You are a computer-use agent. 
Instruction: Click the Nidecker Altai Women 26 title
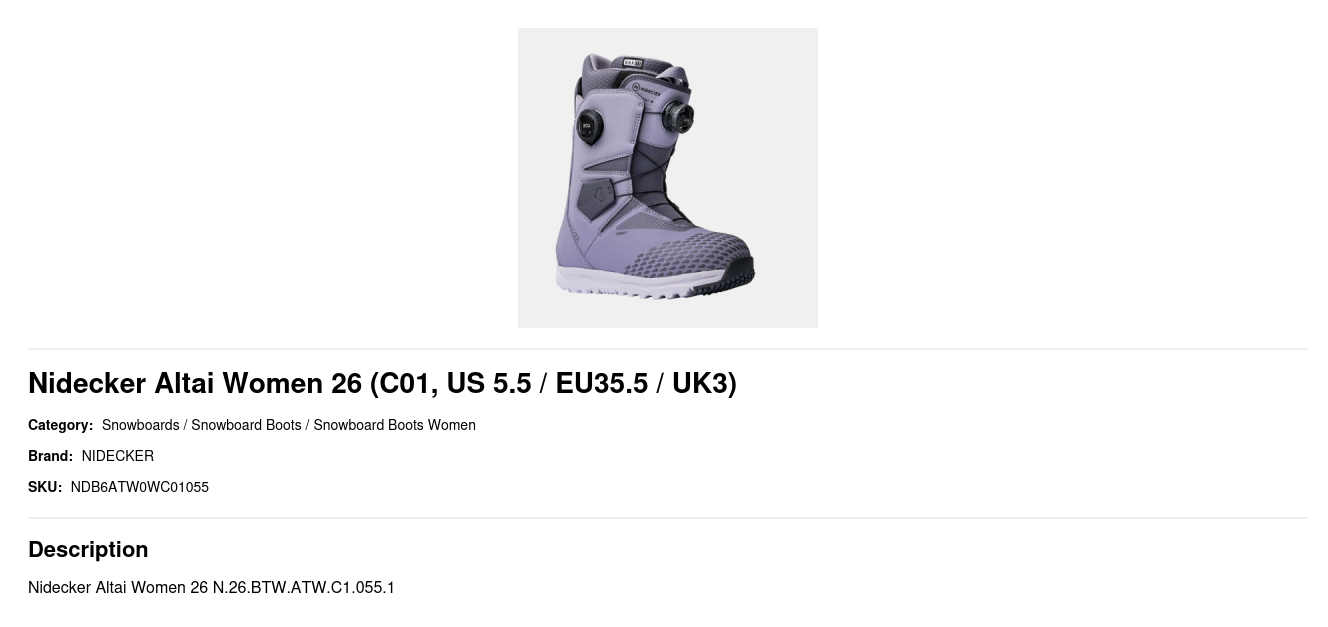pyautogui.click(x=382, y=383)
